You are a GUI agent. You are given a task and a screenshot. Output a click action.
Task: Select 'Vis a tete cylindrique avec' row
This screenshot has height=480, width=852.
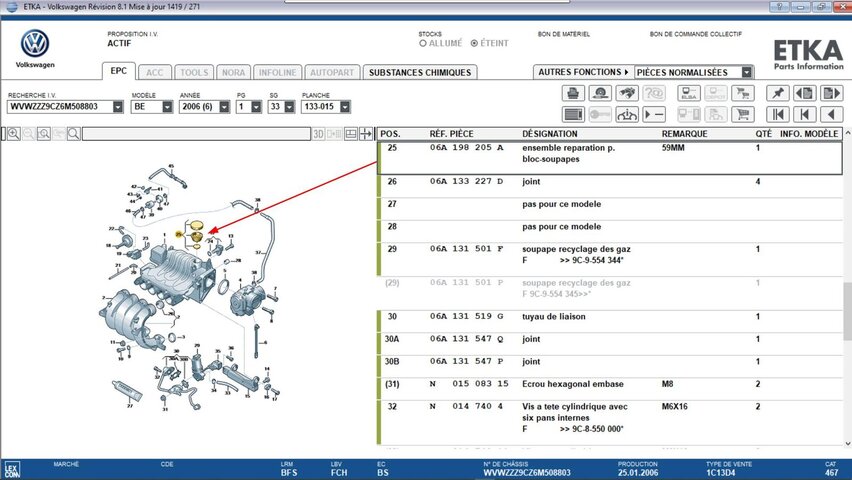610,422
